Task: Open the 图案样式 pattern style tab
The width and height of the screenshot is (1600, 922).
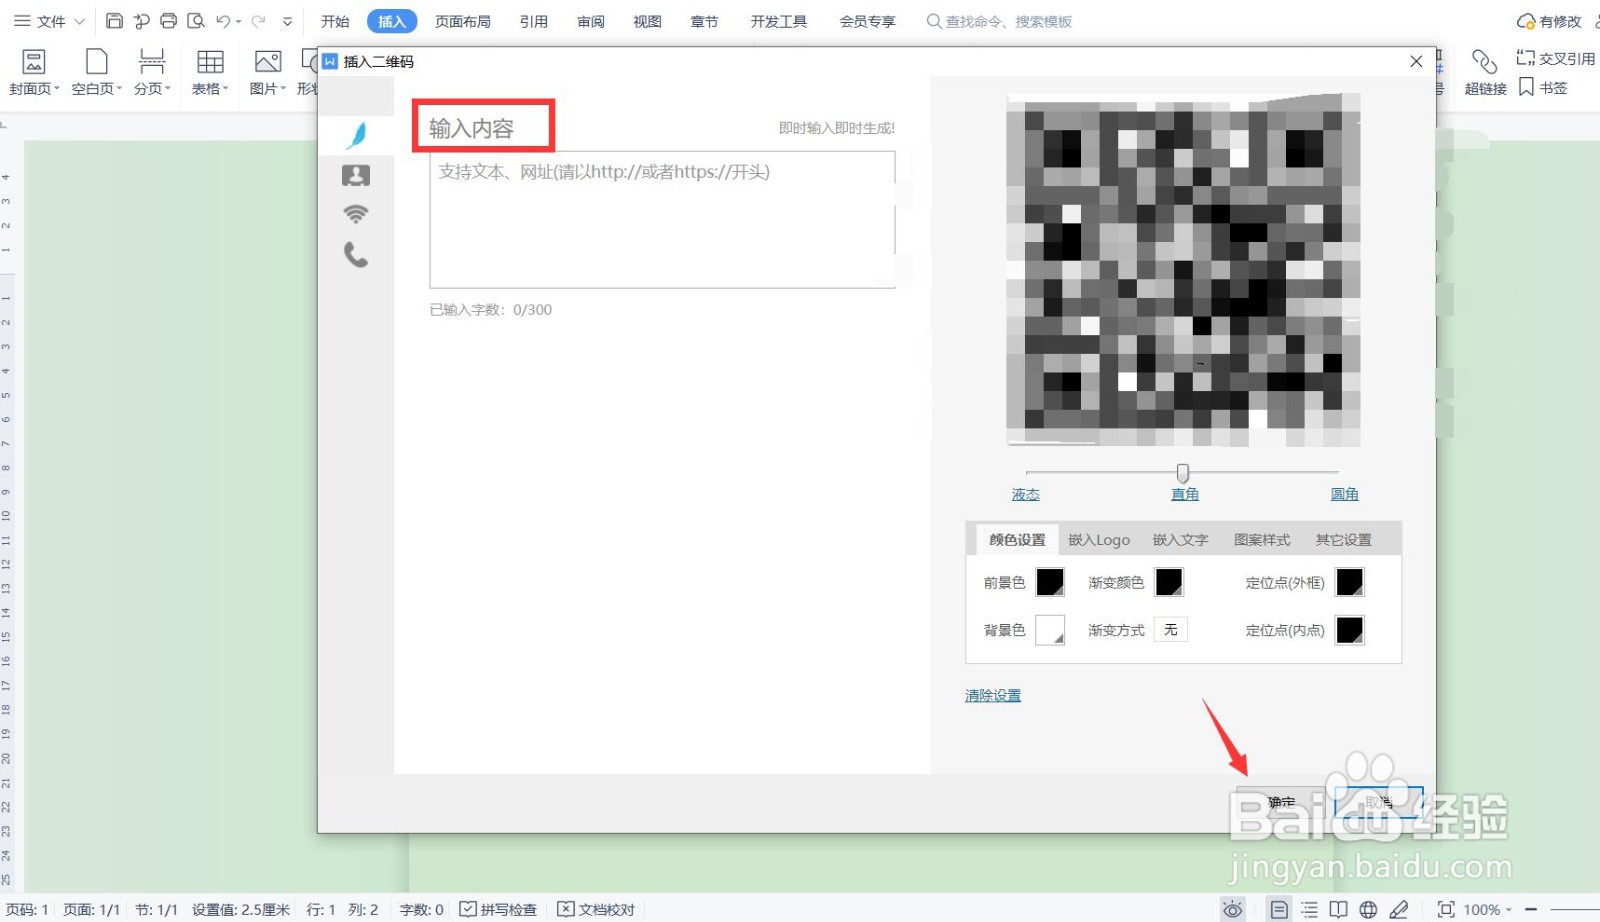Action: tap(1262, 540)
